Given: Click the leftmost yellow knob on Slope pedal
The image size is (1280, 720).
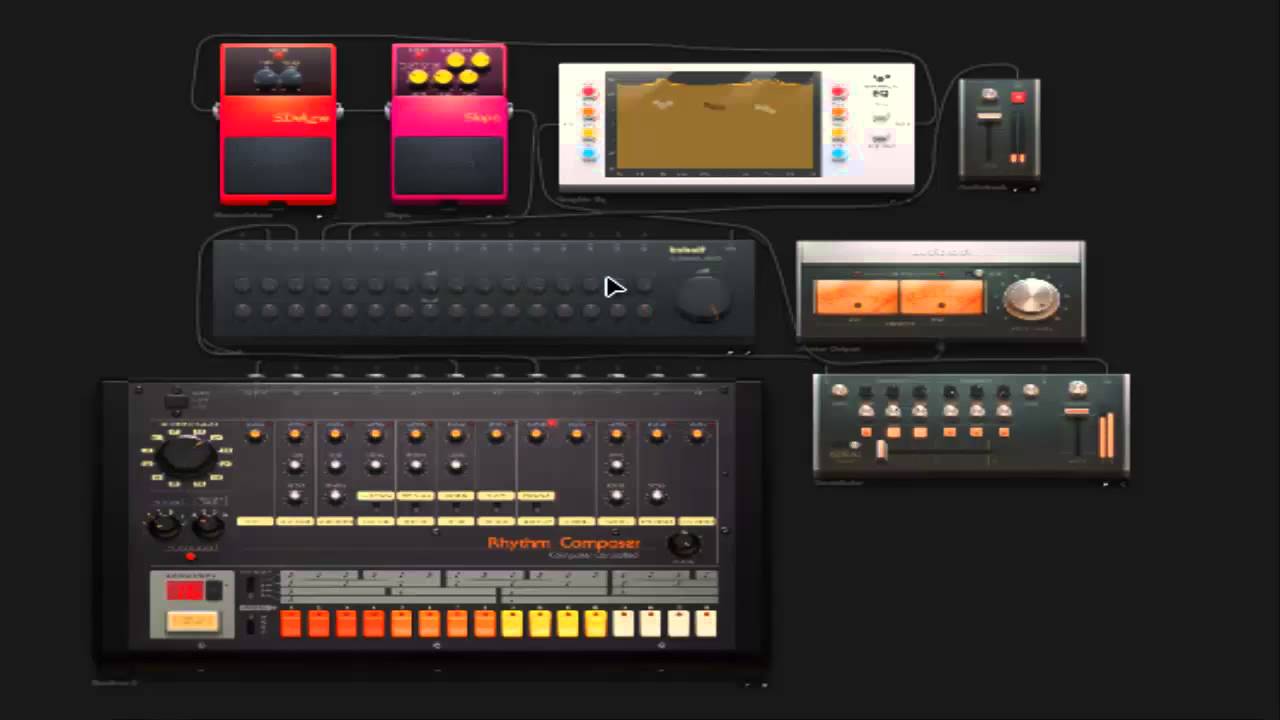Looking at the screenshot, I should click(418, 77).
